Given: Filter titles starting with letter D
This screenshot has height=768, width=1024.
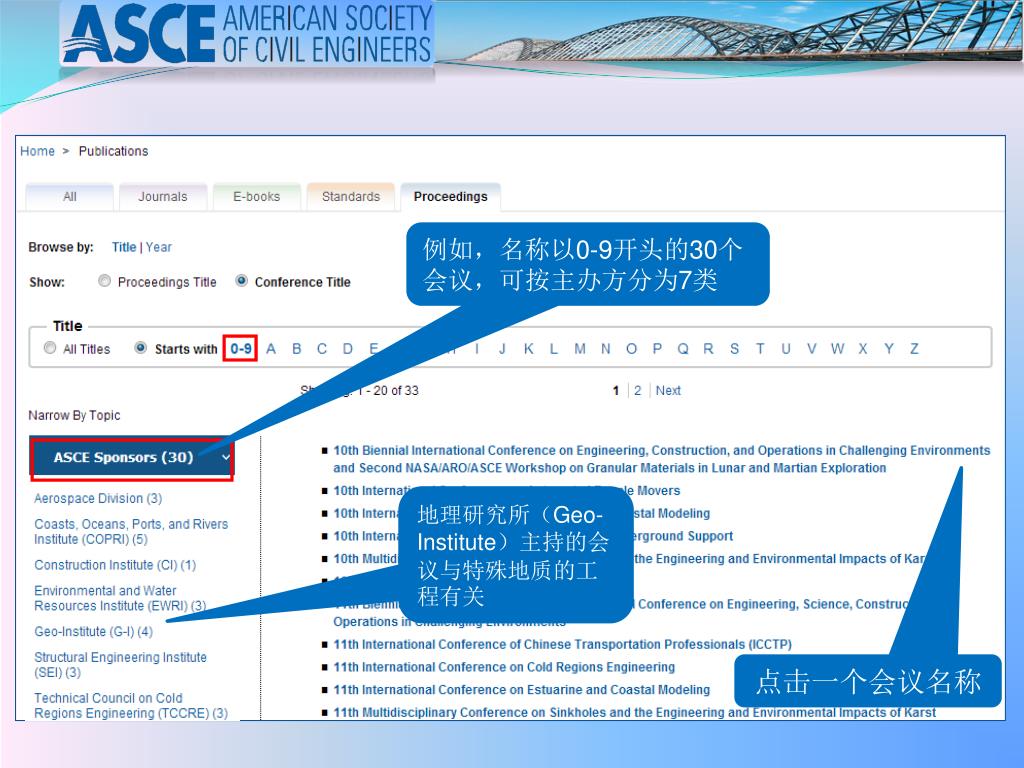Looking at the screenshot, I should [x=347, y=349].
